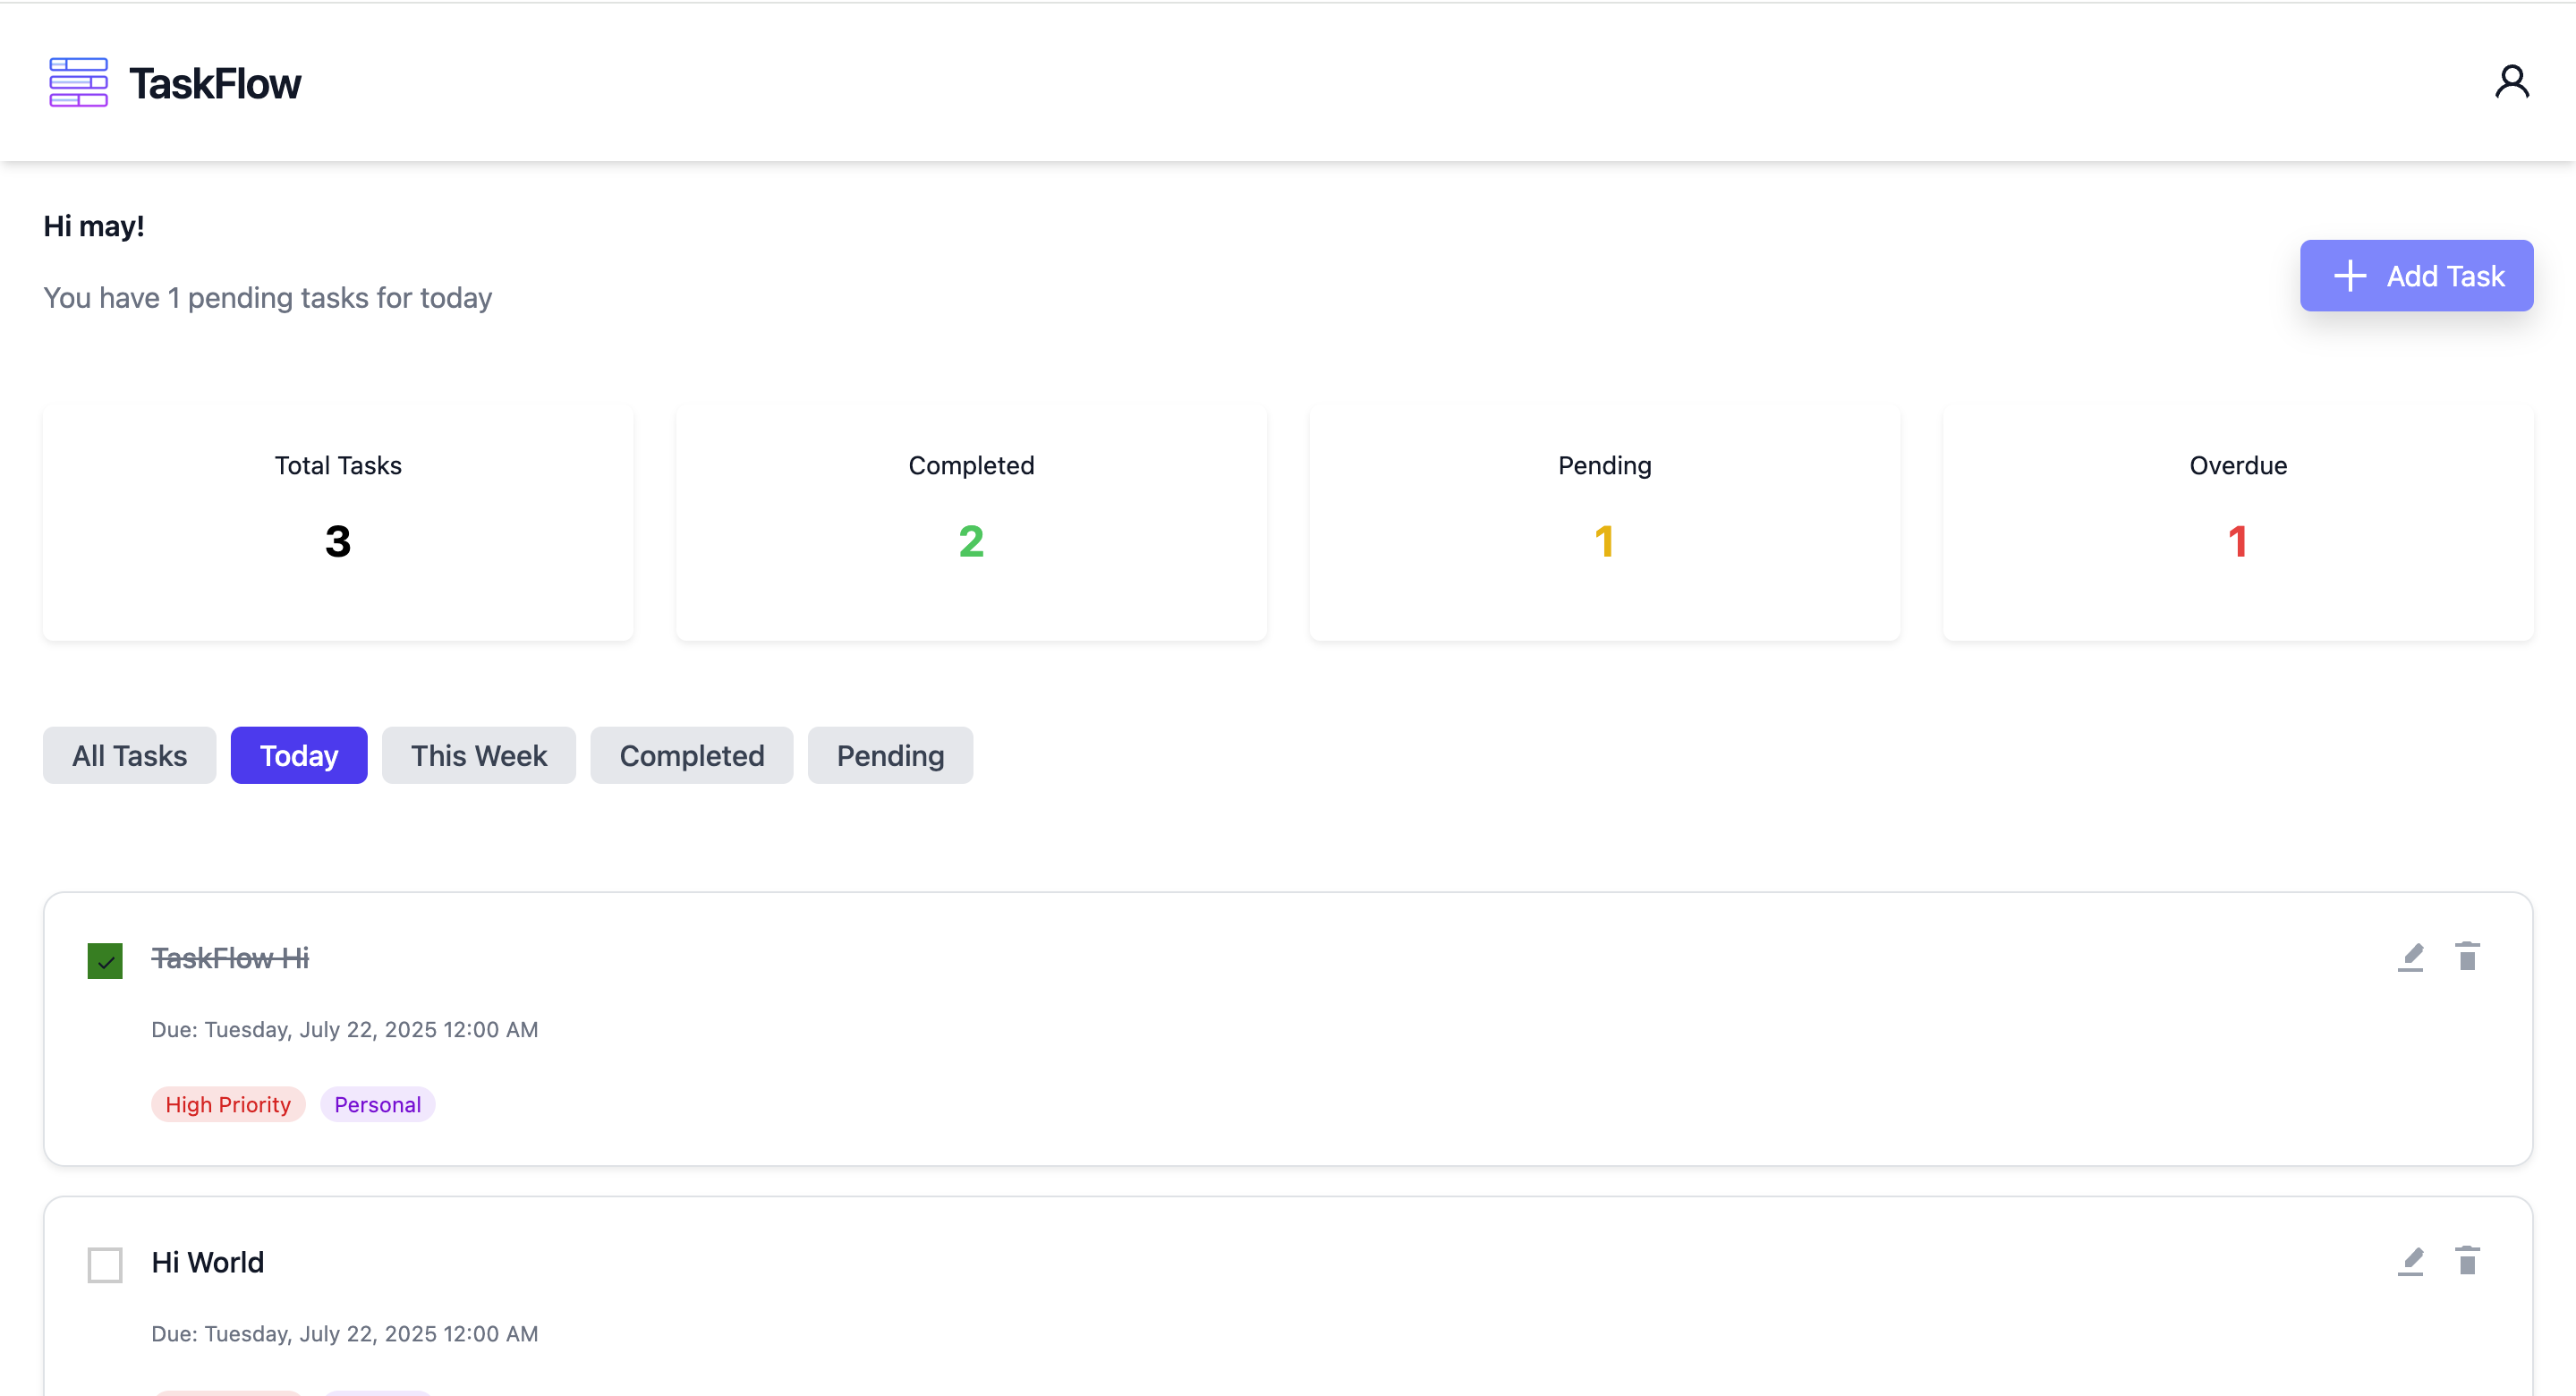This screenshot has height=1396, width=2576.
Task: Click the due date of TaskFlow Hi
Action: point(344,1029)
